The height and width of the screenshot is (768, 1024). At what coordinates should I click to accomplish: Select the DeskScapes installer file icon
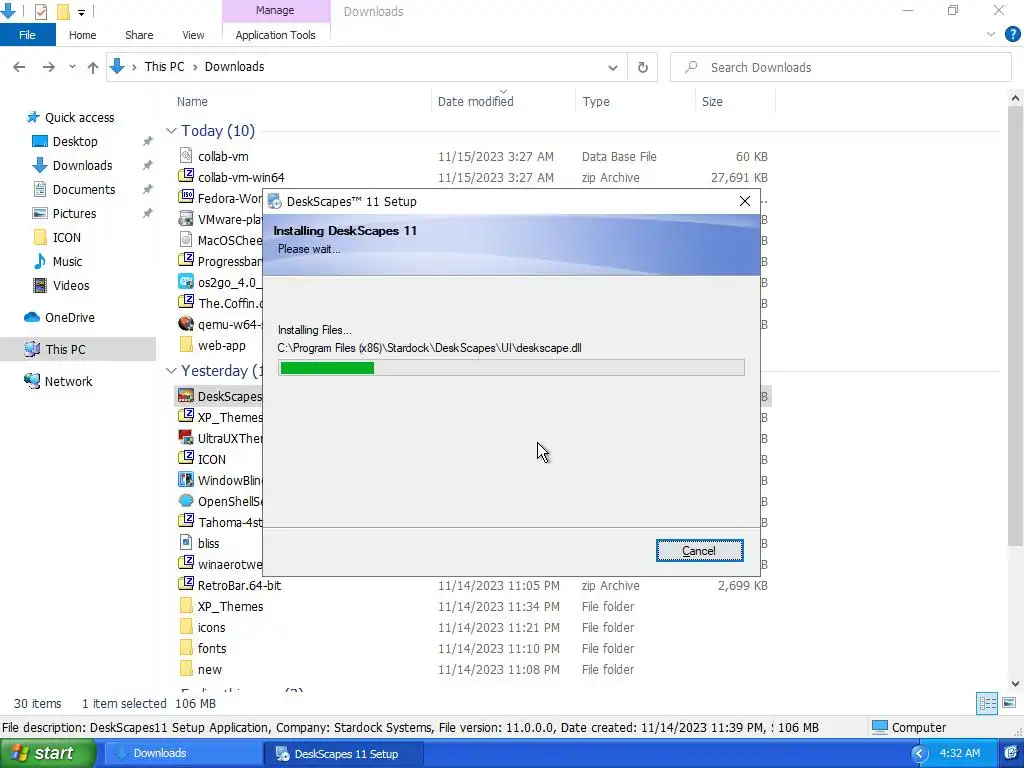(x=186, y=396)
